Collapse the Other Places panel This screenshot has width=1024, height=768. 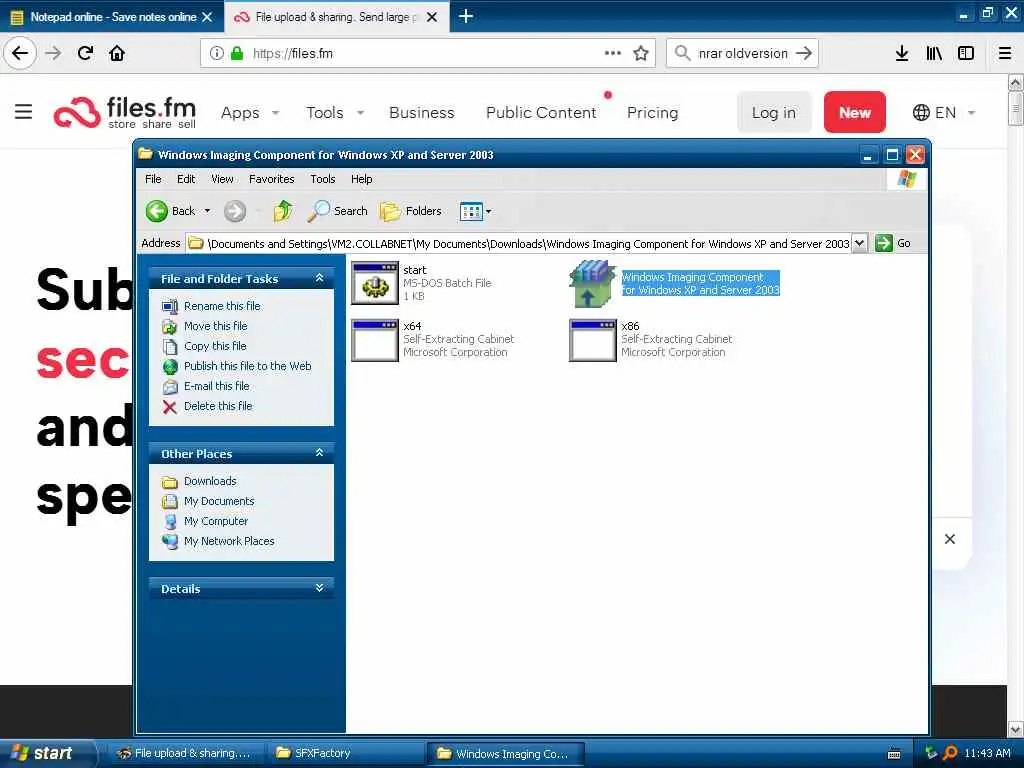[319, 453]
